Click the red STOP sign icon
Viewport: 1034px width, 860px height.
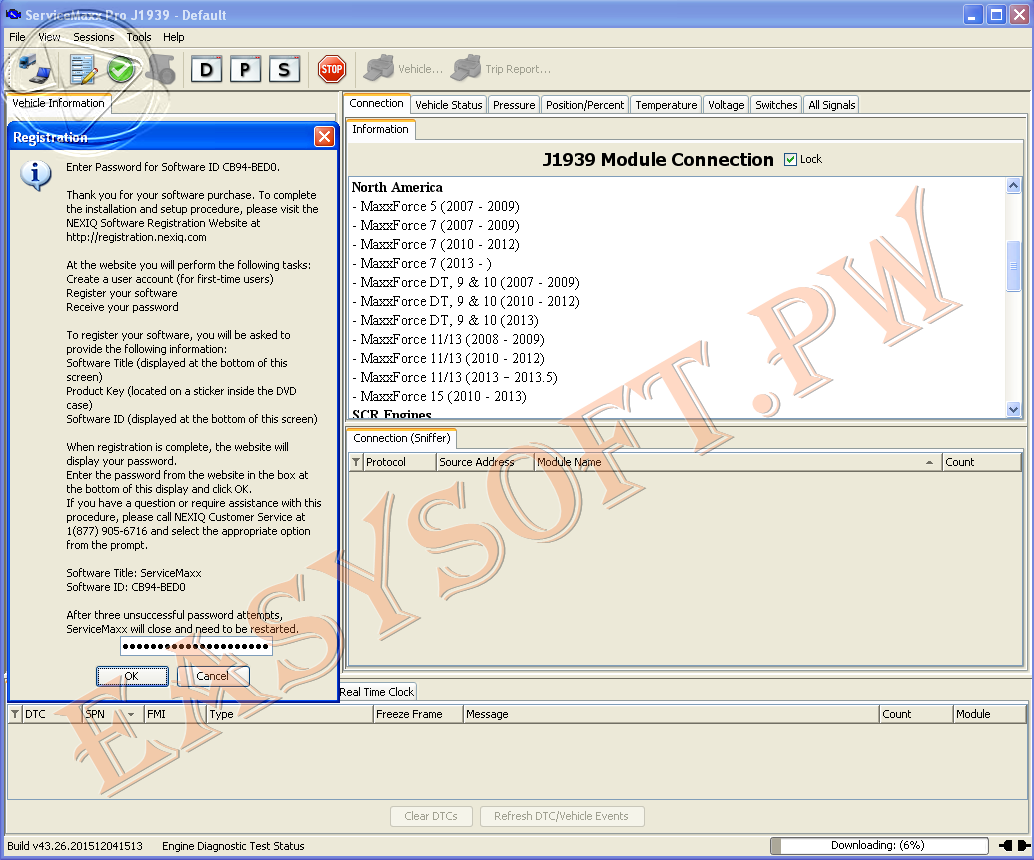331,69
